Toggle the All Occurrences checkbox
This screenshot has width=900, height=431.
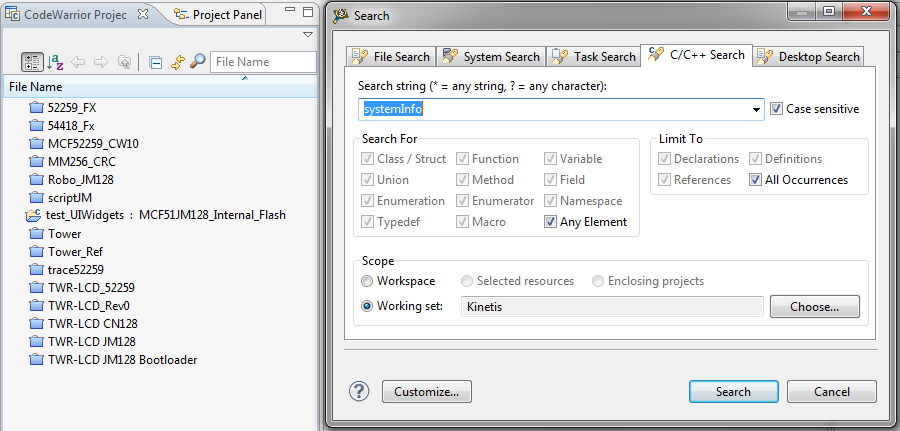[756, 180]
